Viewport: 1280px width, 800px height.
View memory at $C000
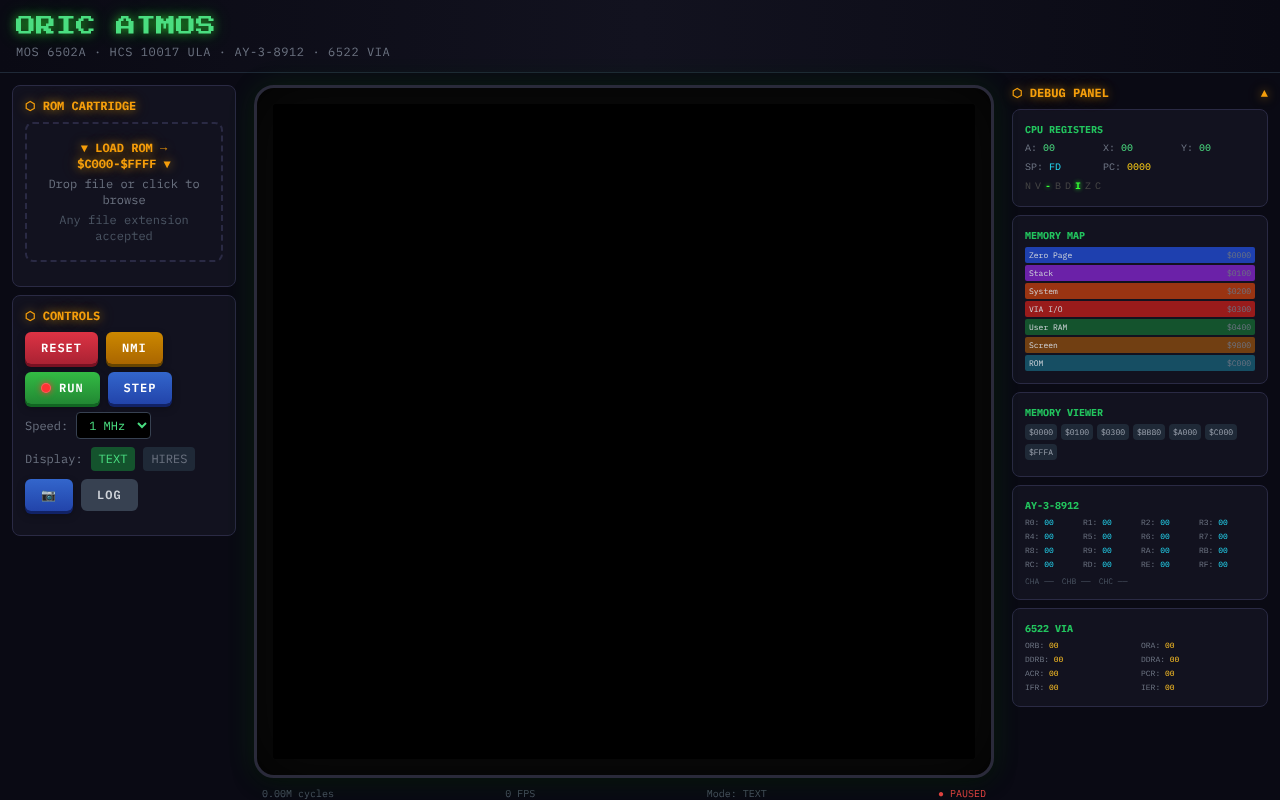click(x=1220, y=432)
